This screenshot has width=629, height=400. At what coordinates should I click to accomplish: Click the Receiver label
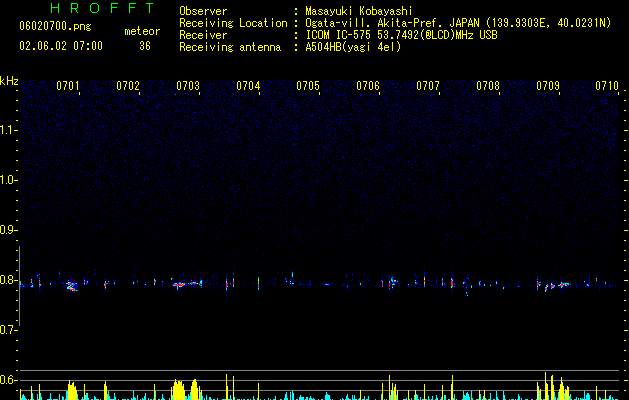[x=203, y=35]
